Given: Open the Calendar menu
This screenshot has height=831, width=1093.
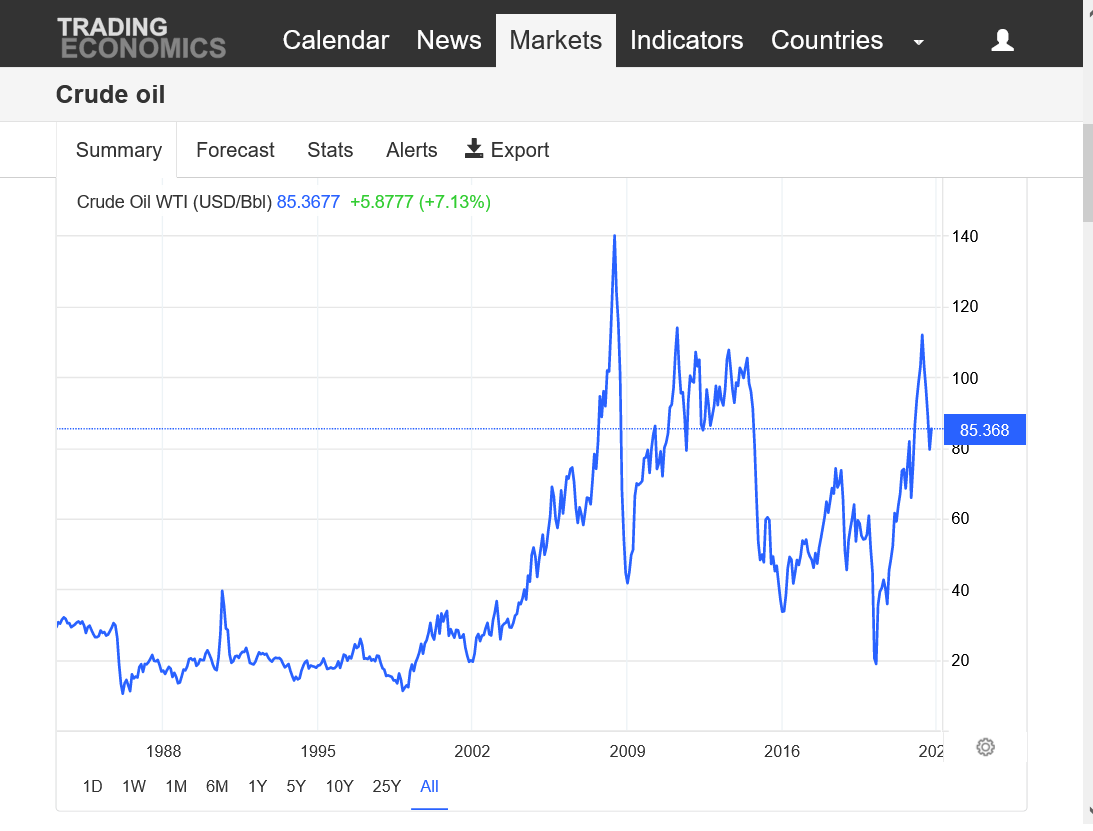Looking at the screenshot, I should click(x=335, y=40).
